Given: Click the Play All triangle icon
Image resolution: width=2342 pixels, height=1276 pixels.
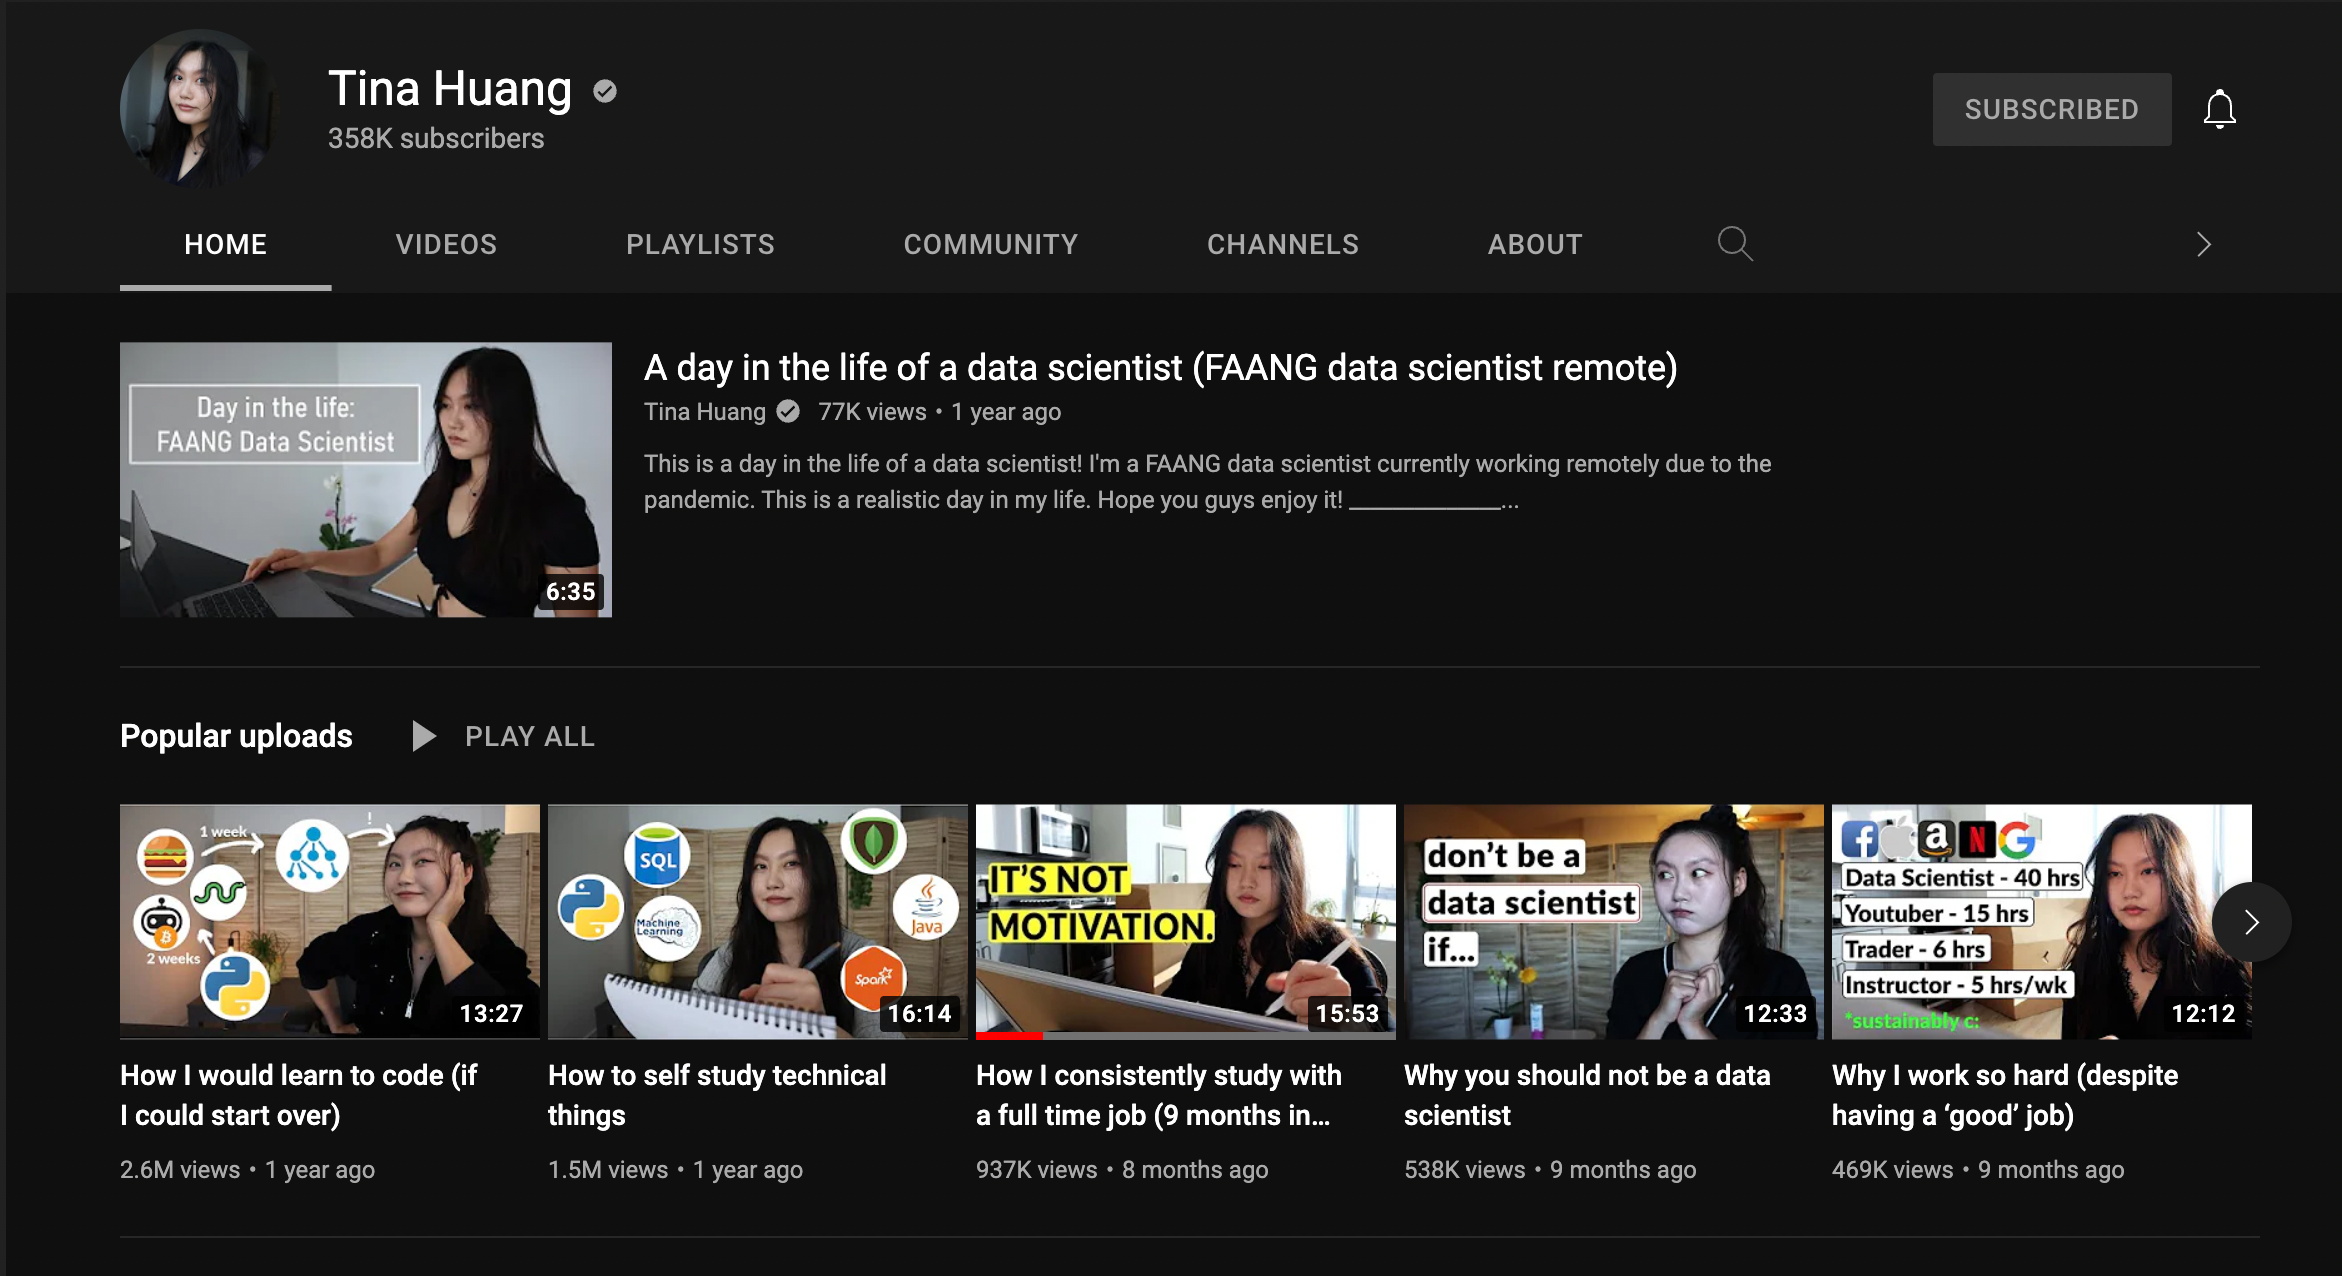Looking at the screenshot, I should click(x=424, y=736).
